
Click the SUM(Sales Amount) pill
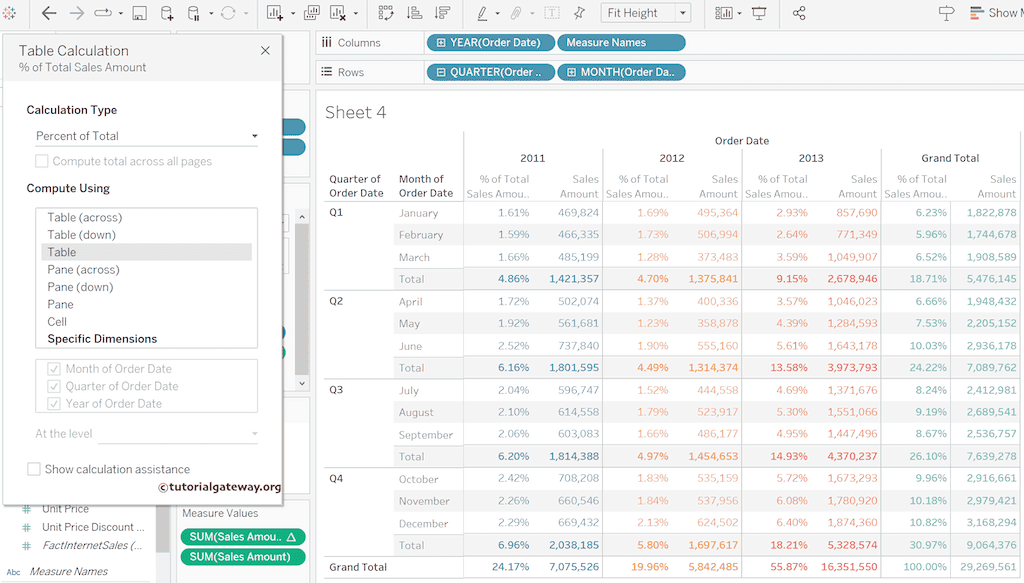[x=243, y=557]
